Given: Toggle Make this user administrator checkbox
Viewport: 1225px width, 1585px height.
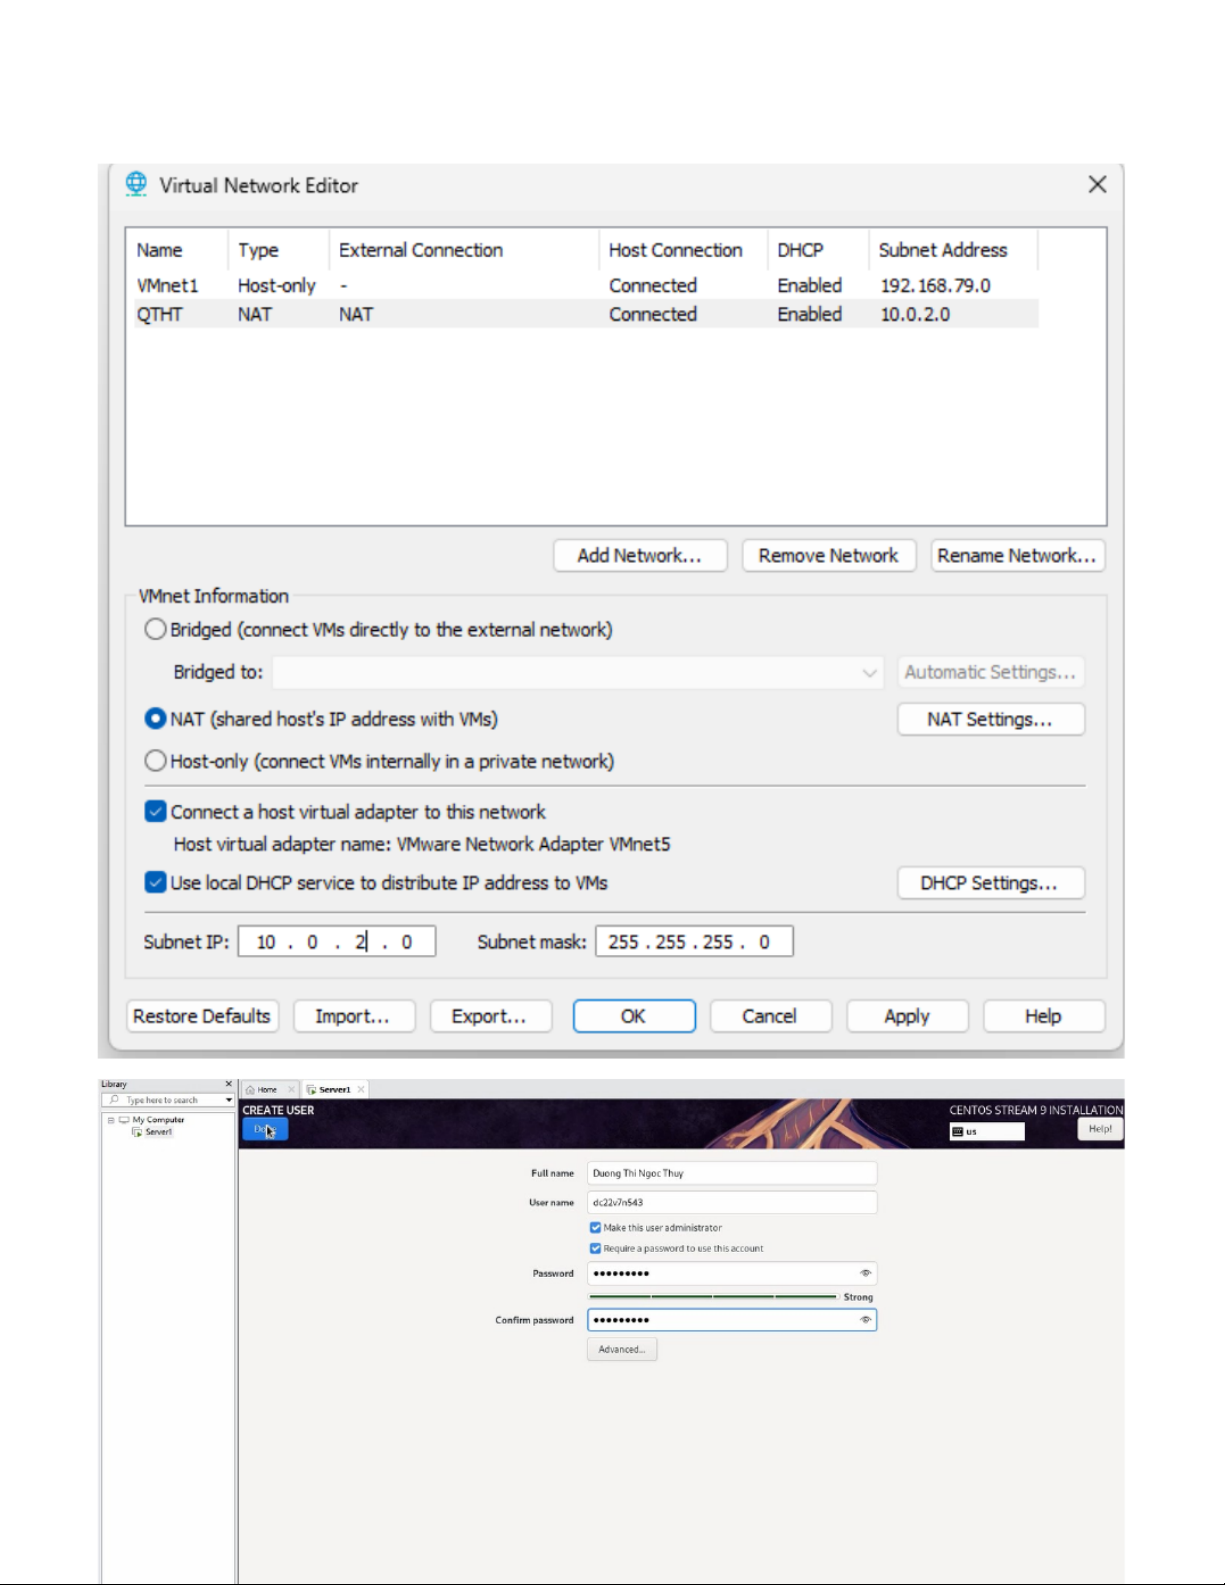Looking at the screenshot, I should click(x=595, y=1227).
